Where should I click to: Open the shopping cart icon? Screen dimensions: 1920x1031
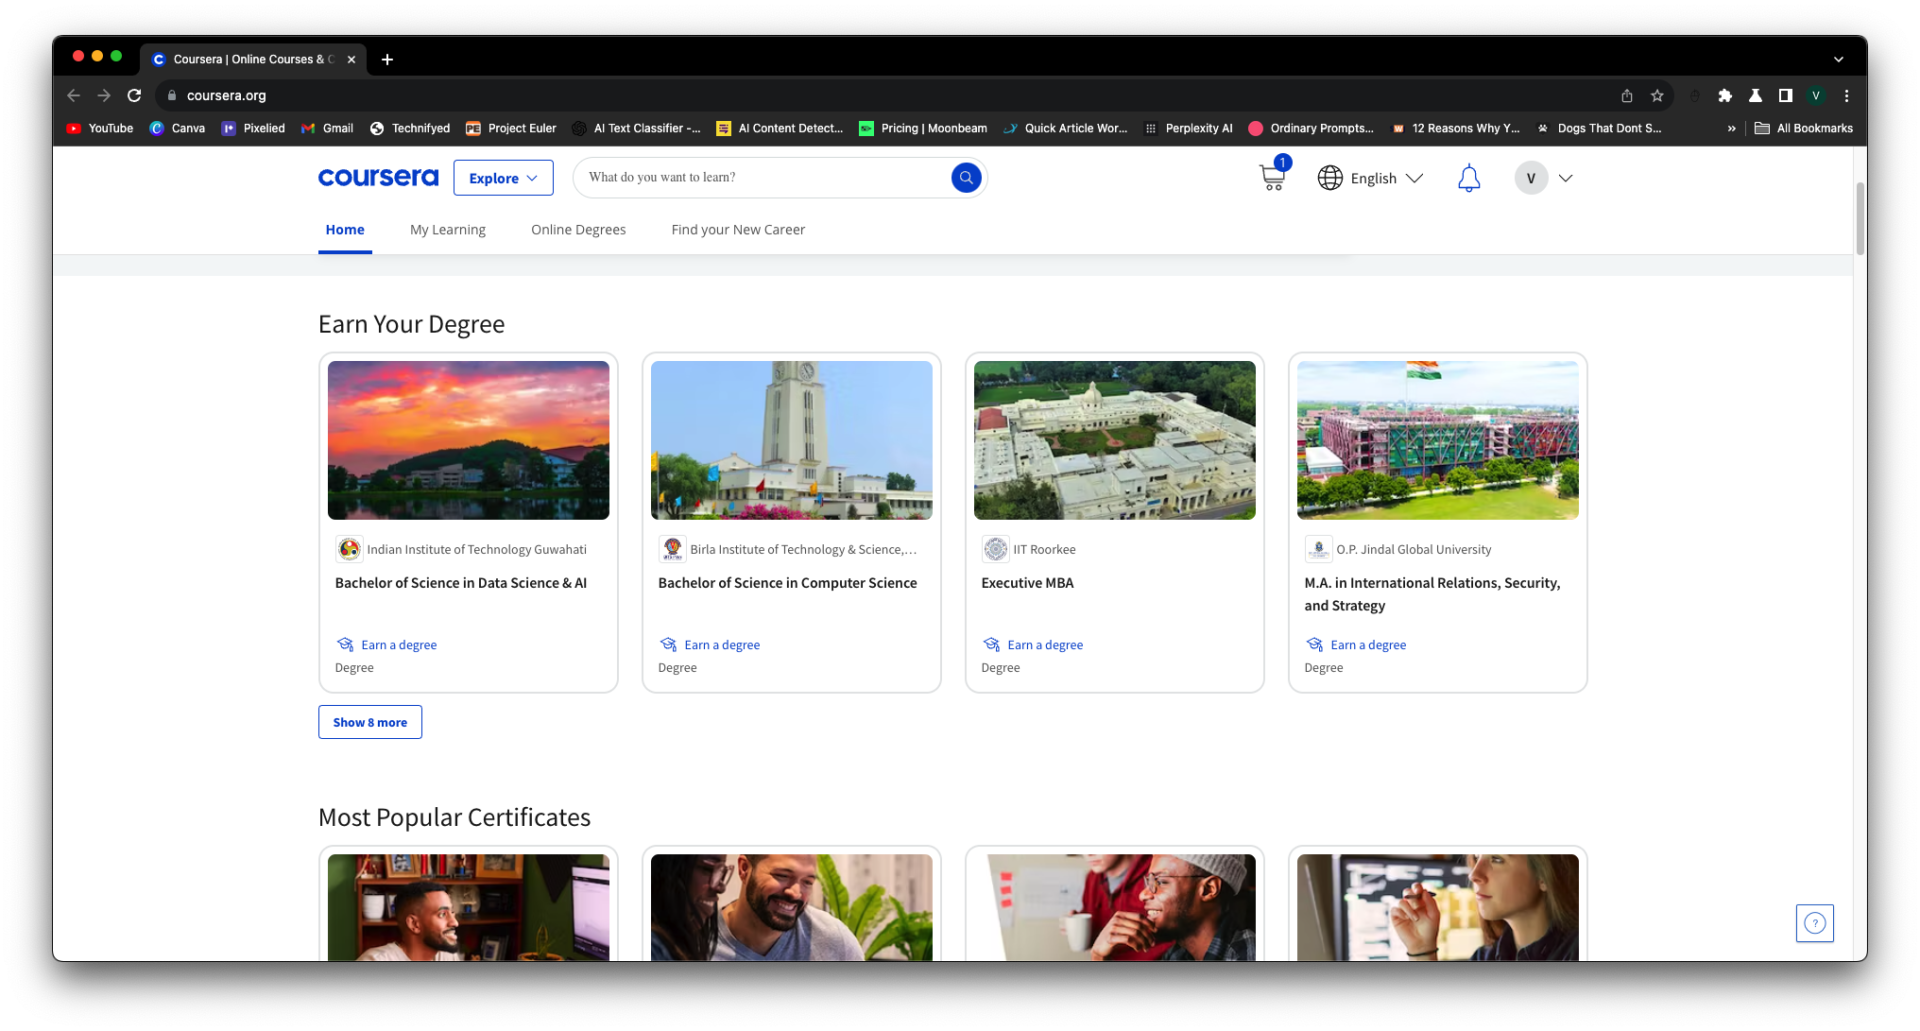[x=1273, y=176]
